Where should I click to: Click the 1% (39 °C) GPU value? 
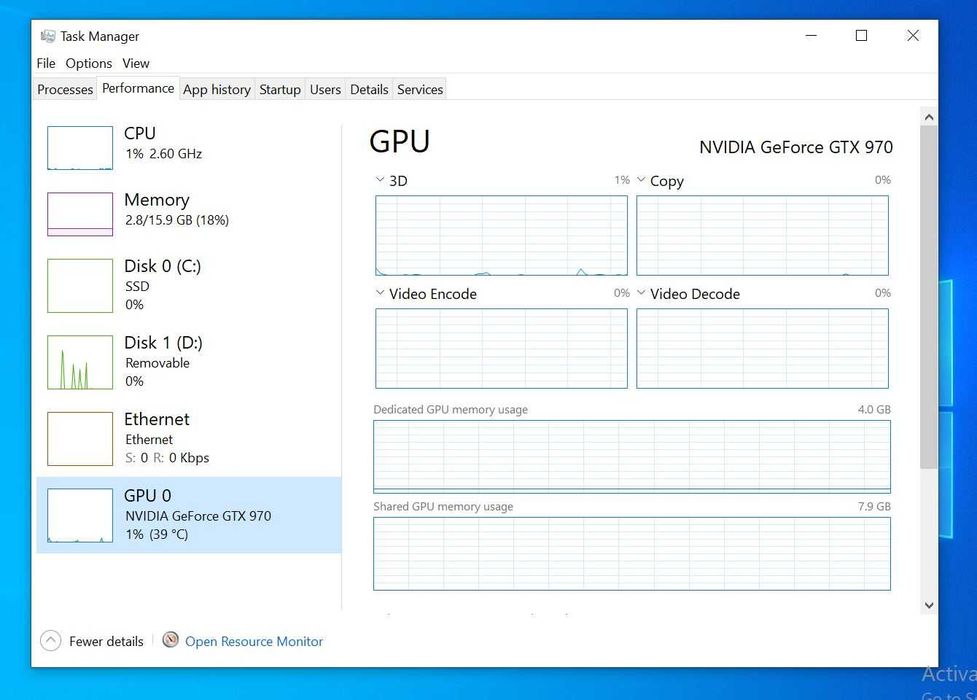[156, 534]
